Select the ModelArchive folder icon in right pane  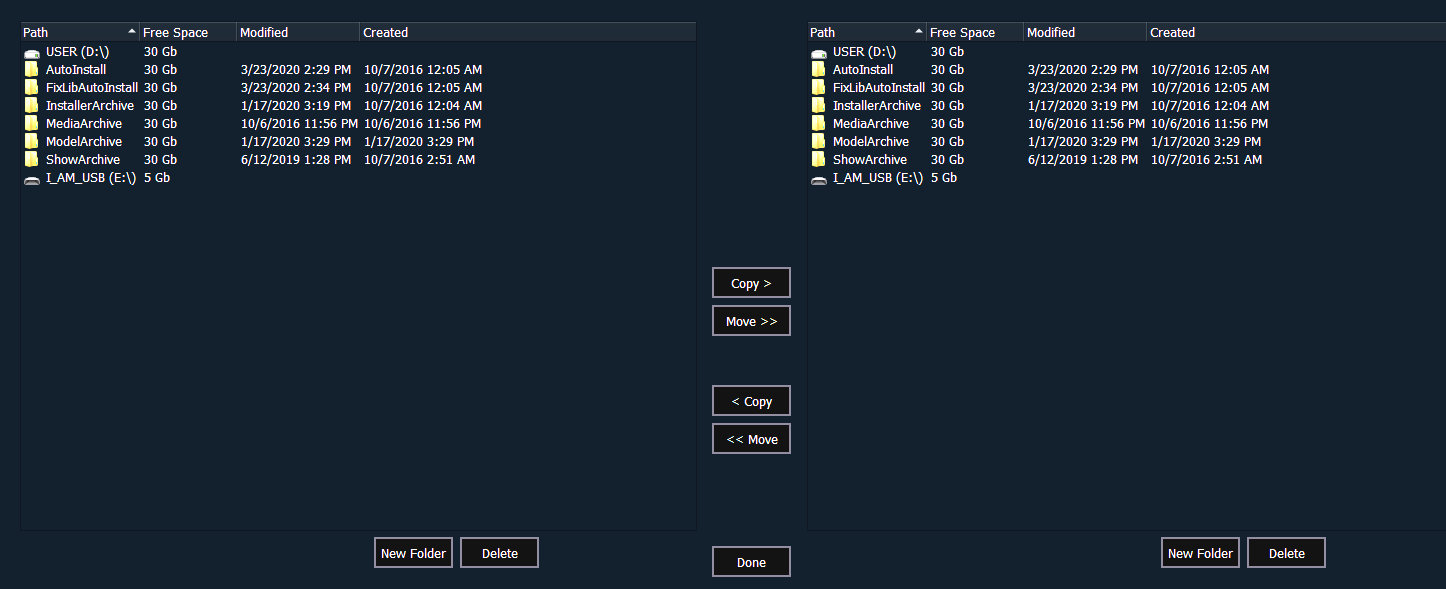[x=818, y=141]
